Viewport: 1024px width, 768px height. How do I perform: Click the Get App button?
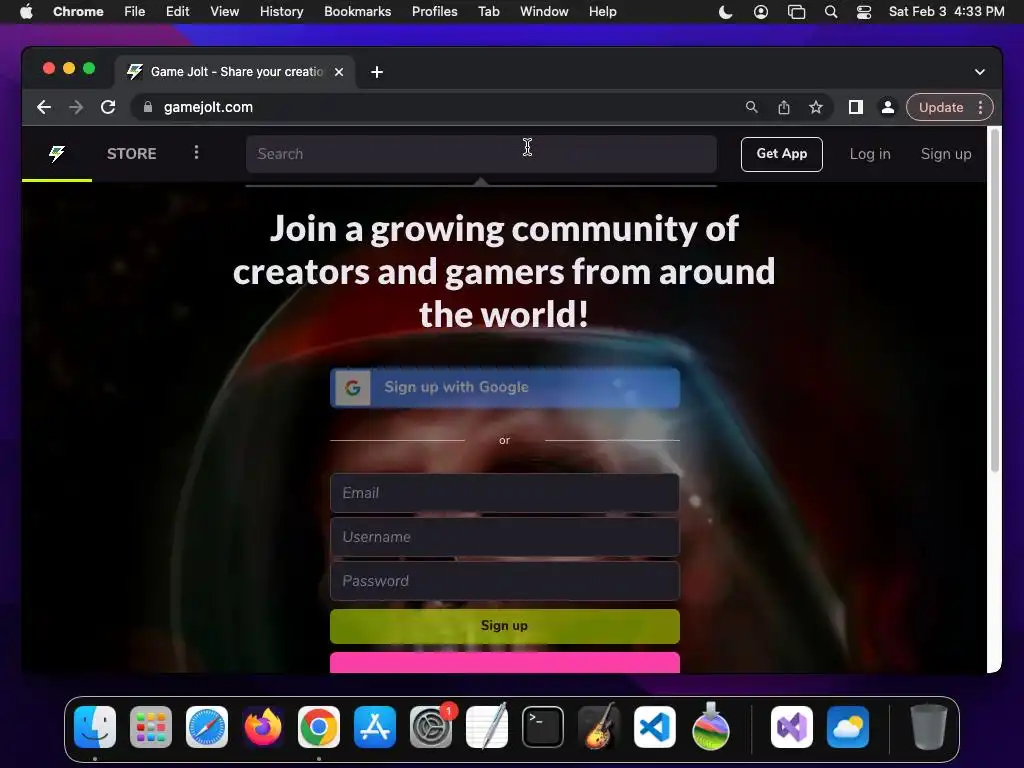point(782,154)
